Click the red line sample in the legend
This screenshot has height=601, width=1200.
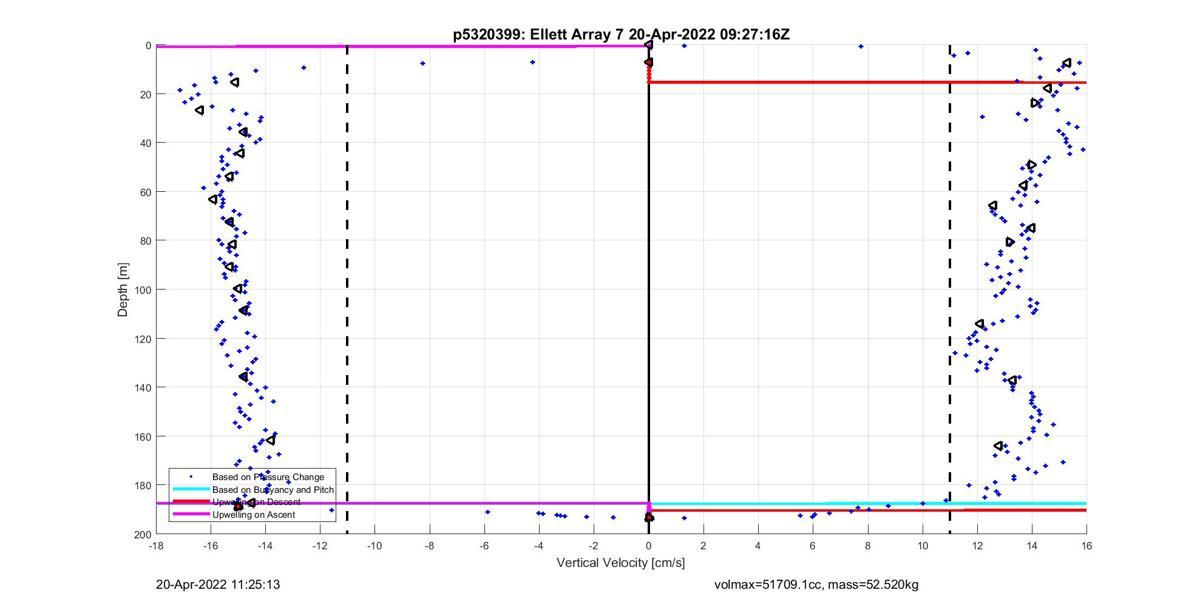[190, 502]
